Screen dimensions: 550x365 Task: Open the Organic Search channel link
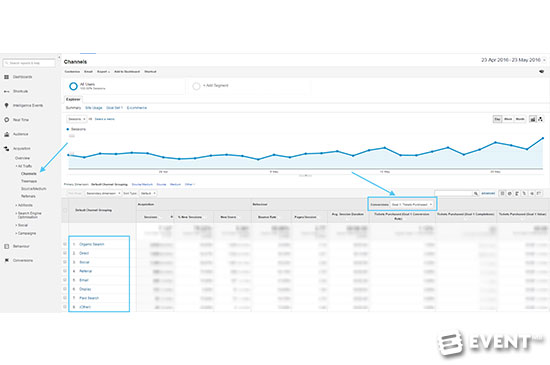tap(92, 244)
